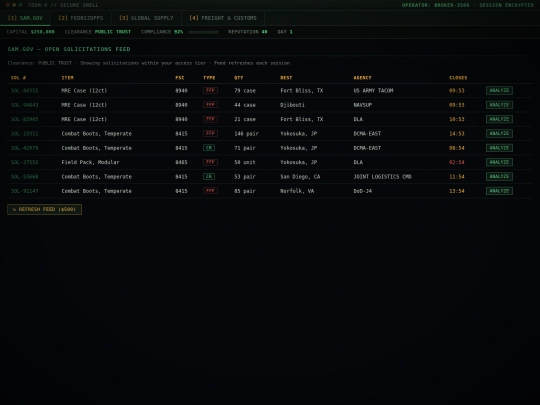Image resolution: width=540 pixels, height=405 pixels.
Task: Open solicitation link SOL-27552
Action: click(x=24, y=162)
